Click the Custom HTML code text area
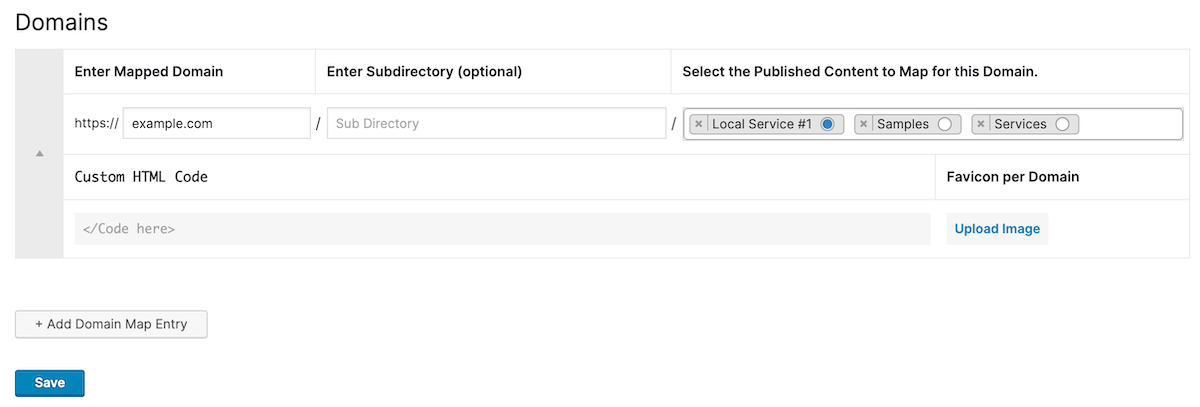1200x407 pixels. pos(502,229)
